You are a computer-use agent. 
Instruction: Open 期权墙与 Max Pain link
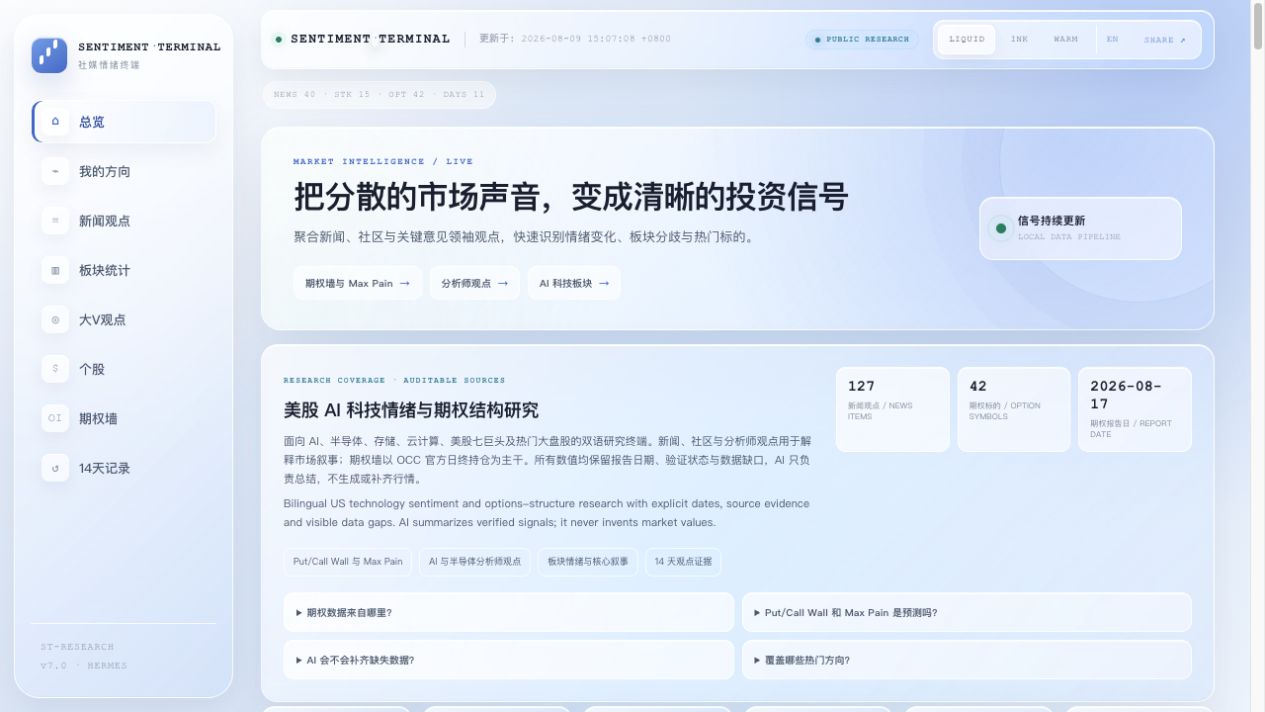[x=357, y=283]
